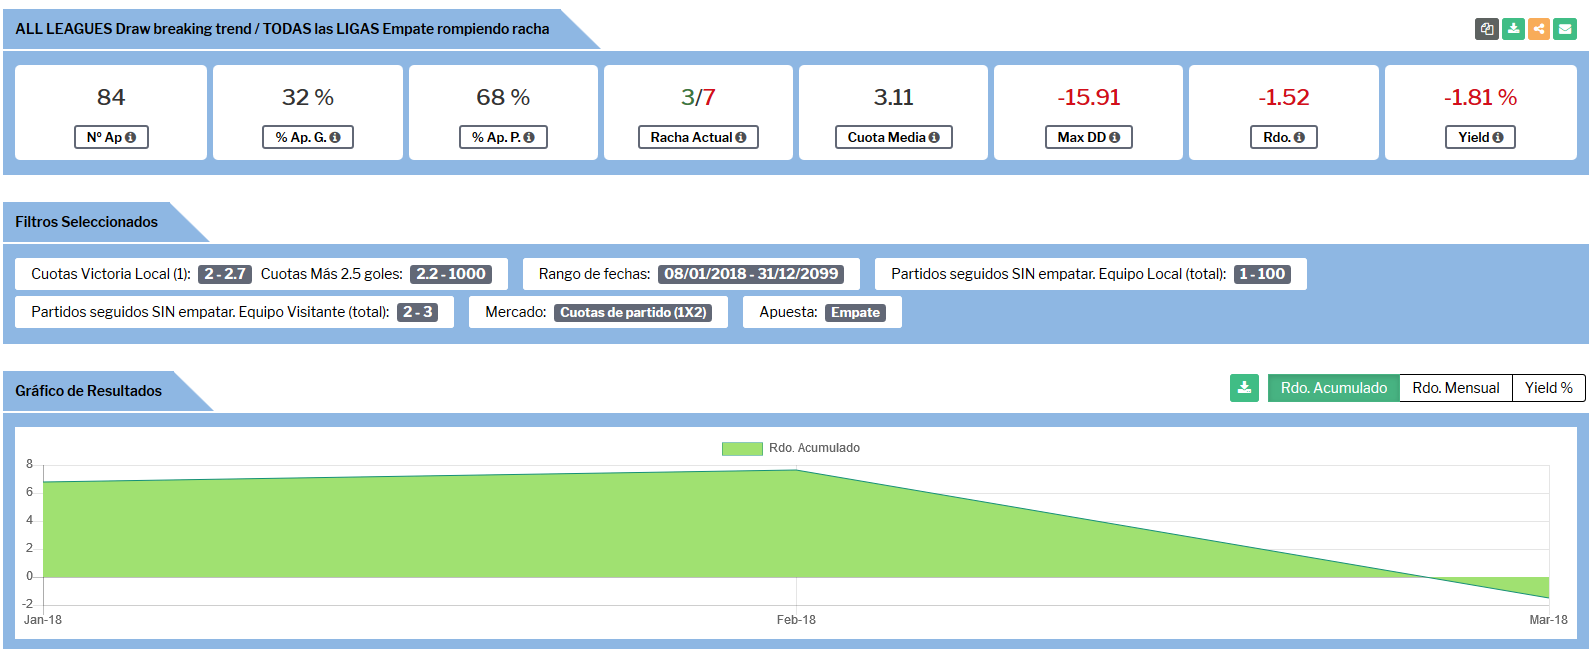Switch chart to Yield %

click(1549, 388)
